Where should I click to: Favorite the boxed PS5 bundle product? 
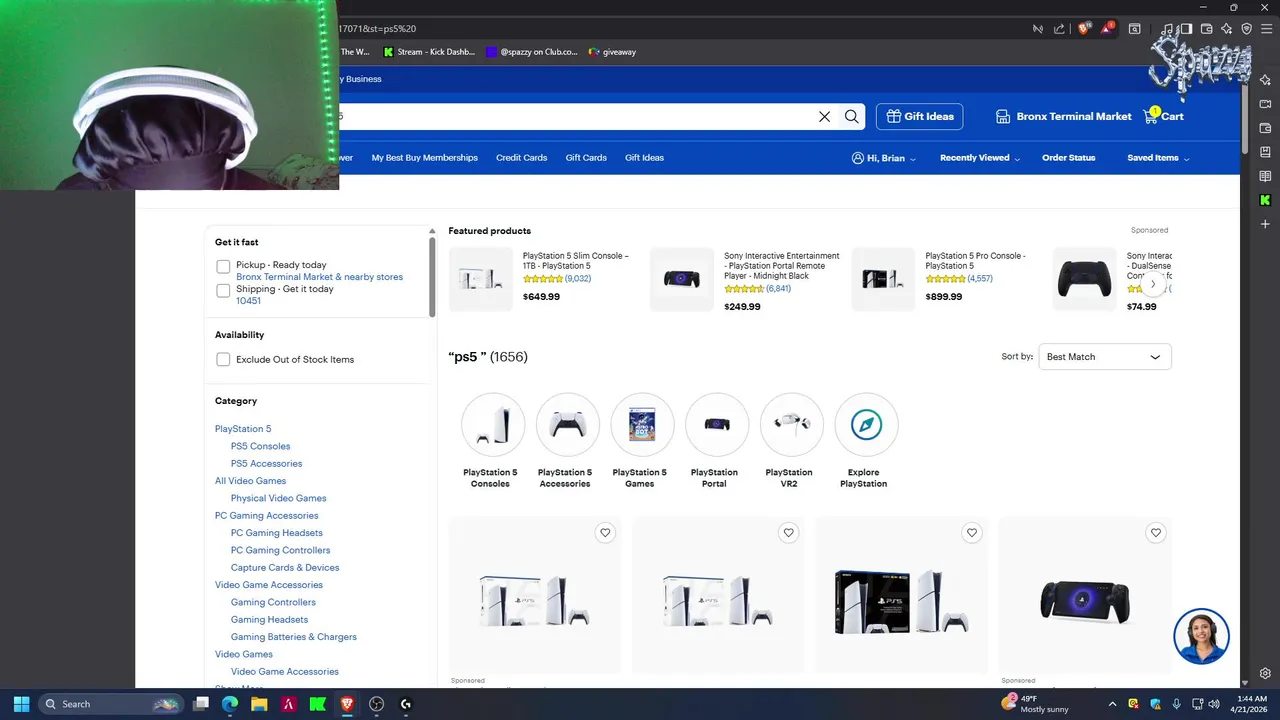[972, 533]
